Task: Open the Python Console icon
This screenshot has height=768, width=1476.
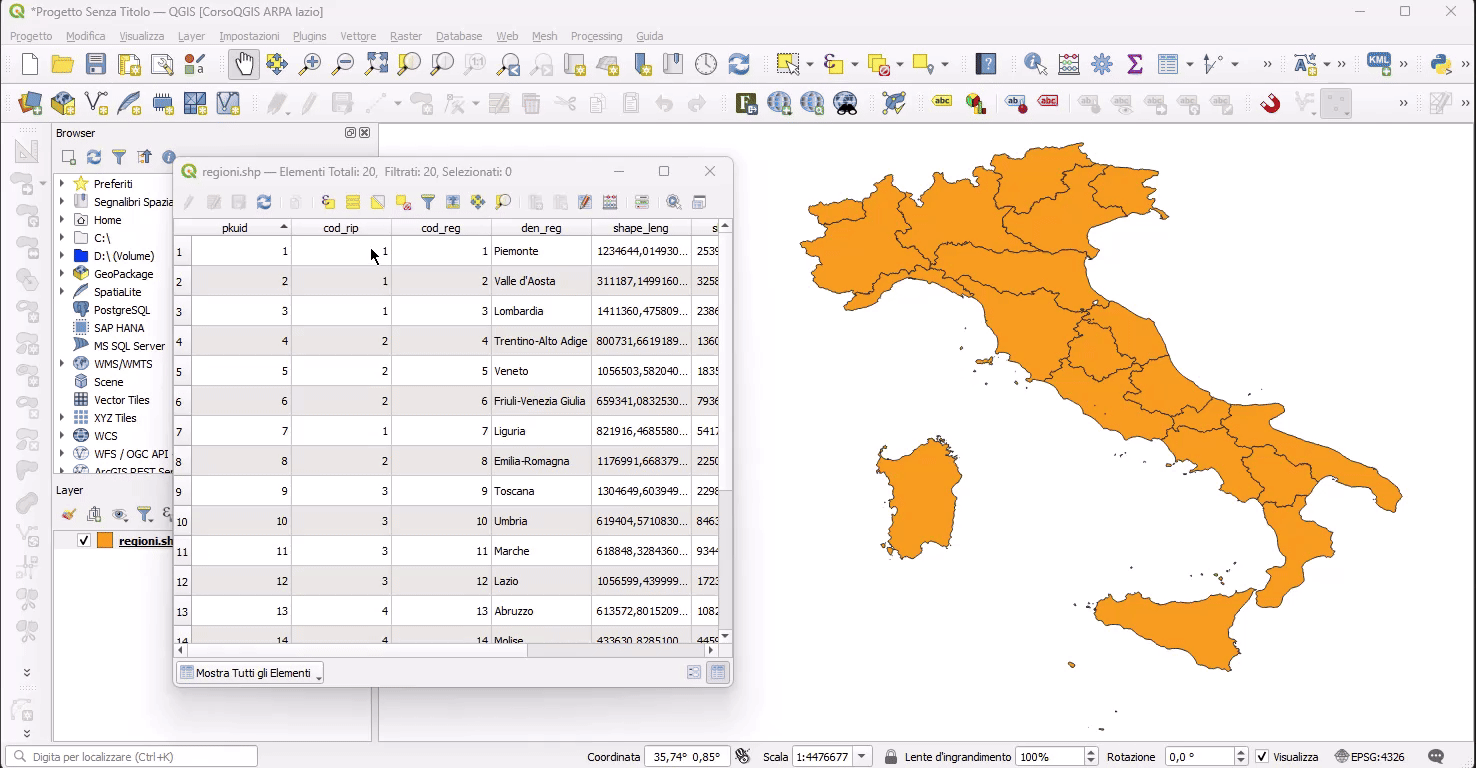Action: pyautogui.click(x=1441, y=65)
